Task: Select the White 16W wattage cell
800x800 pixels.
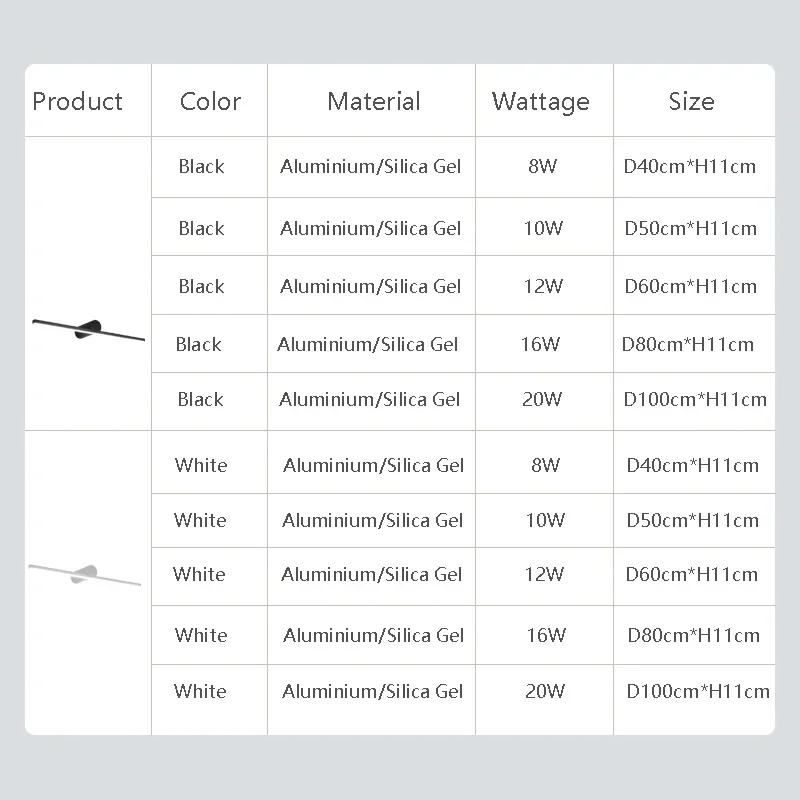Action: 546,635
